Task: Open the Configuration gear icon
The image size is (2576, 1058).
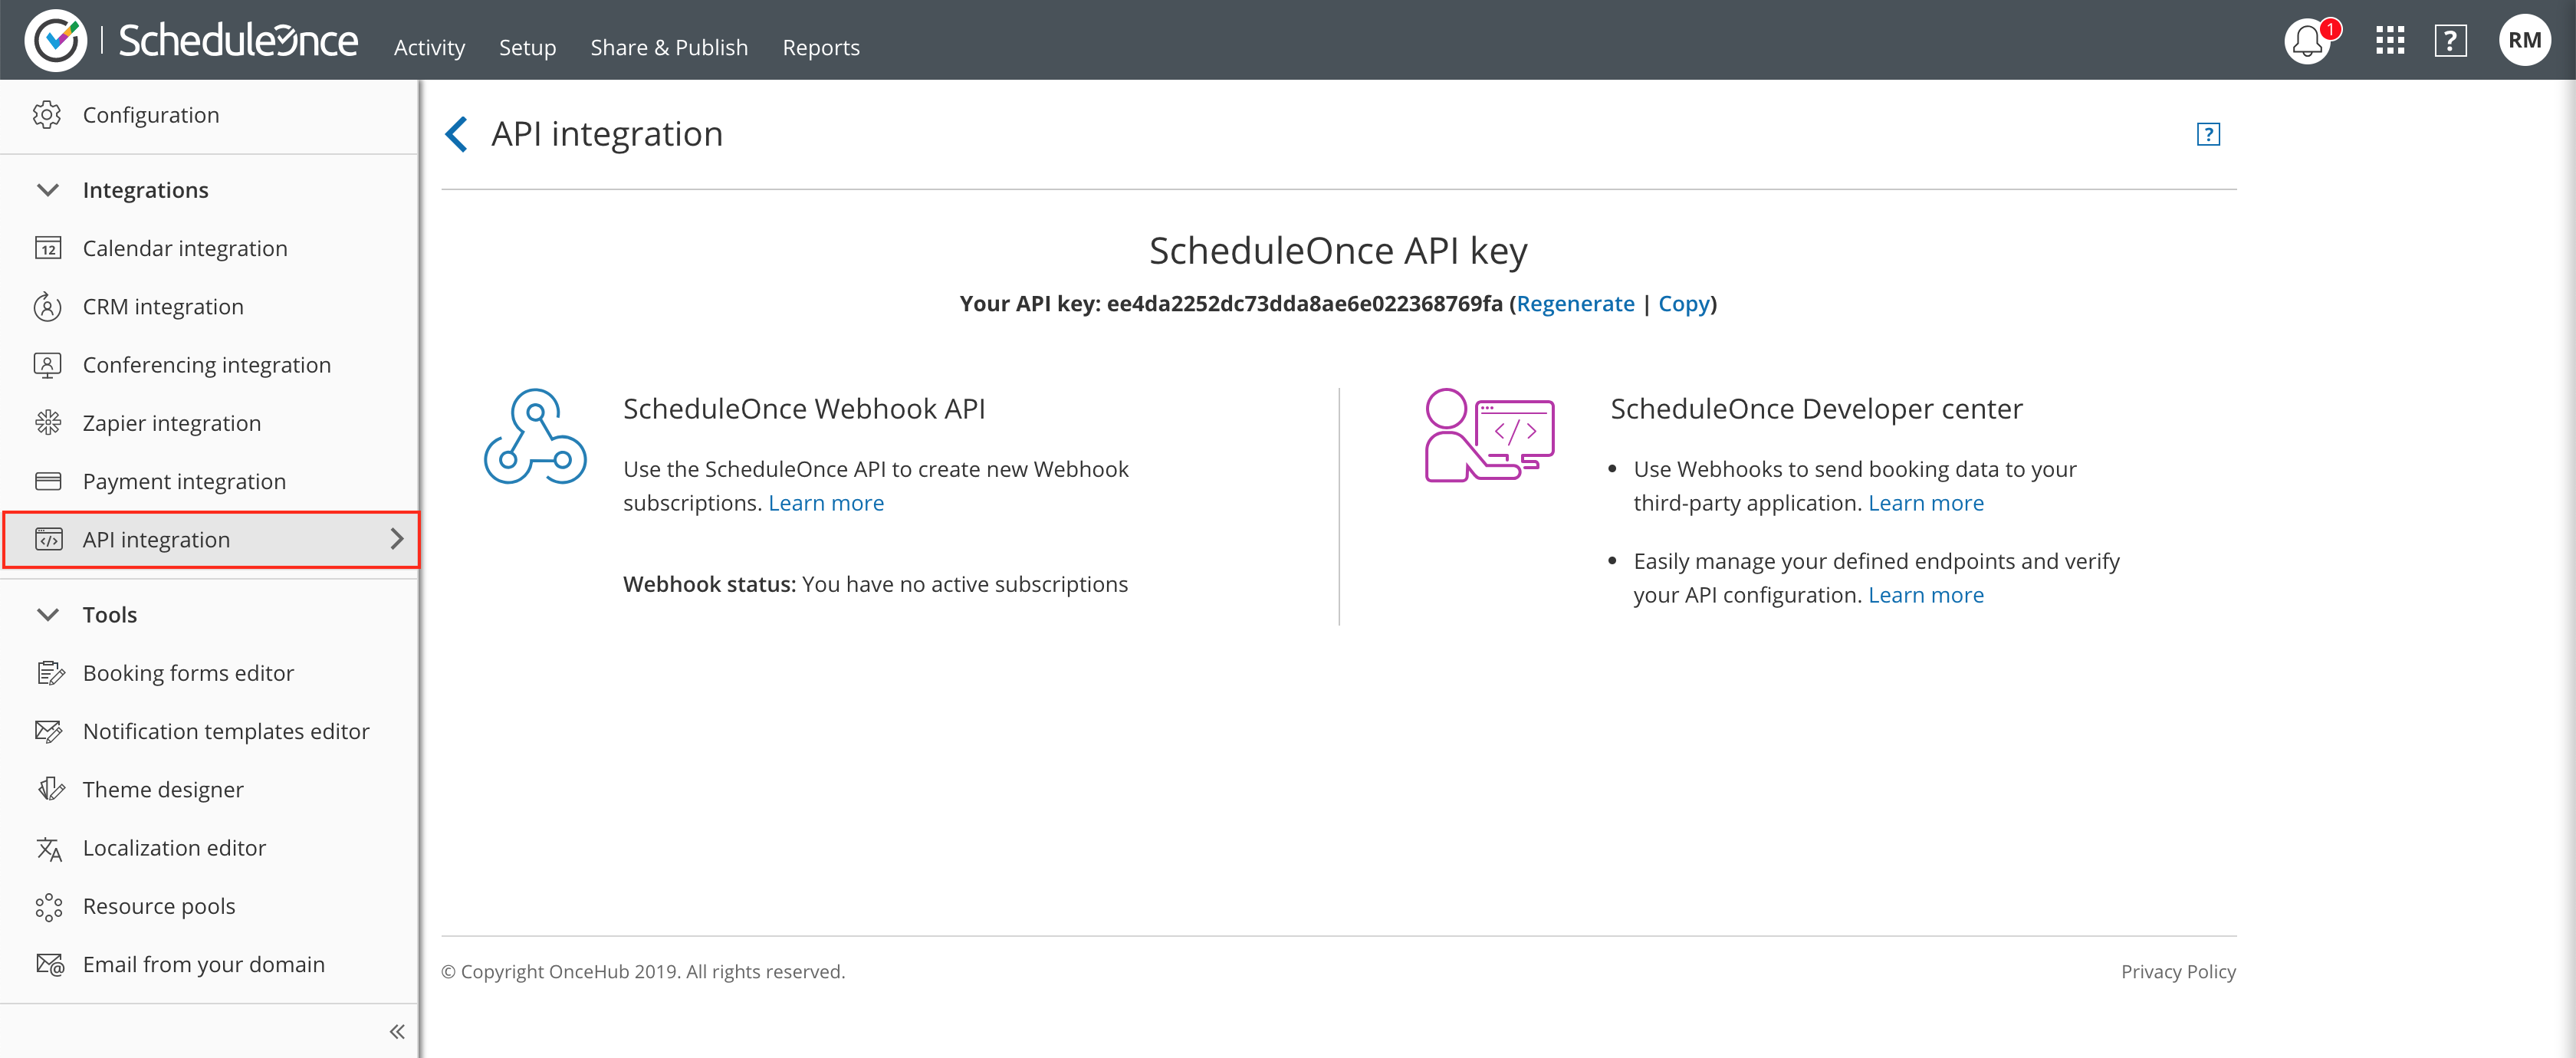Action: click(x=47, y=115)
